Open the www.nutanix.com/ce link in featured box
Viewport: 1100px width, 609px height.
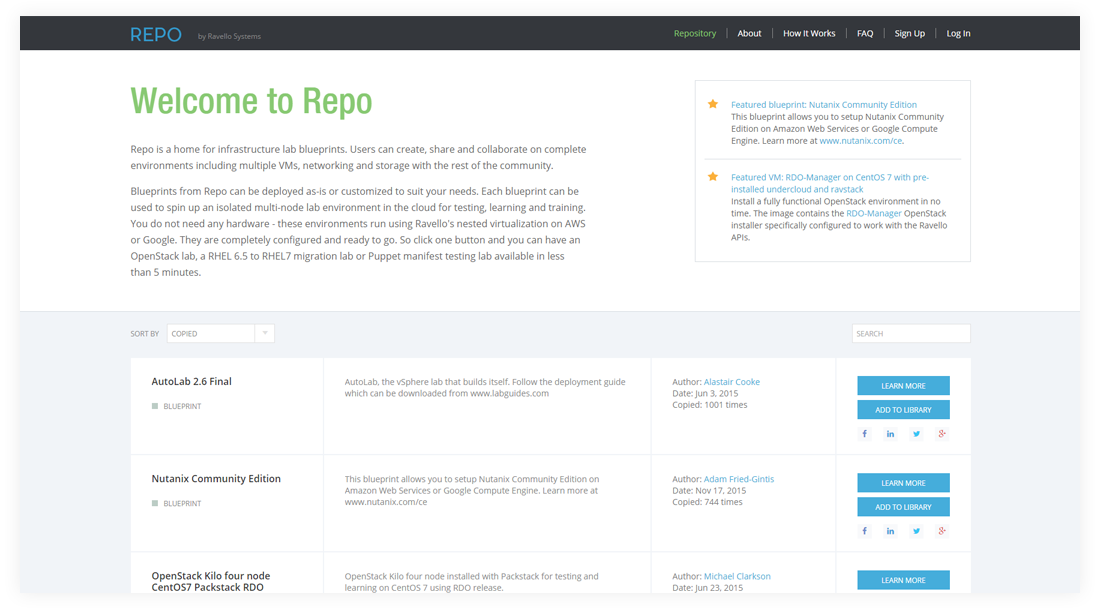[861, 141]
